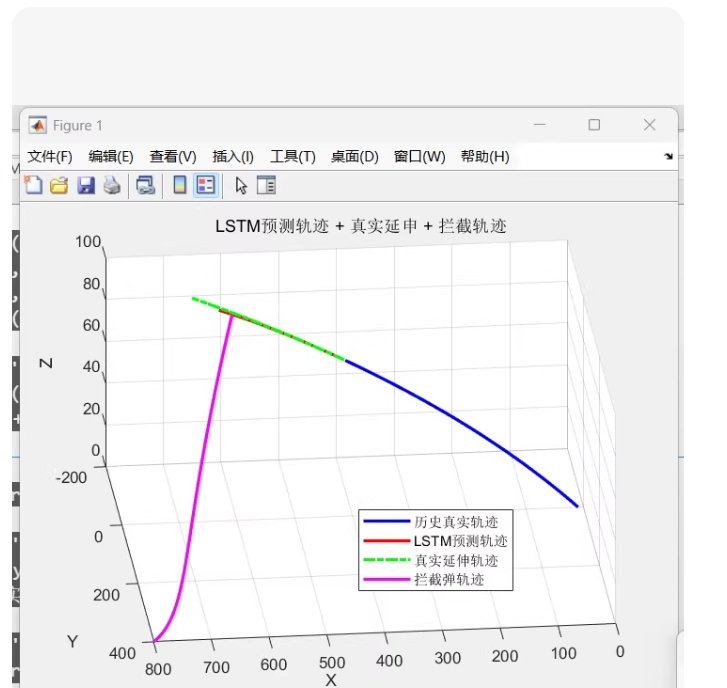The image size is (727, 688).
Task: Select legend entry 历史真实轨迹
Action: click(x=456, y=522)
